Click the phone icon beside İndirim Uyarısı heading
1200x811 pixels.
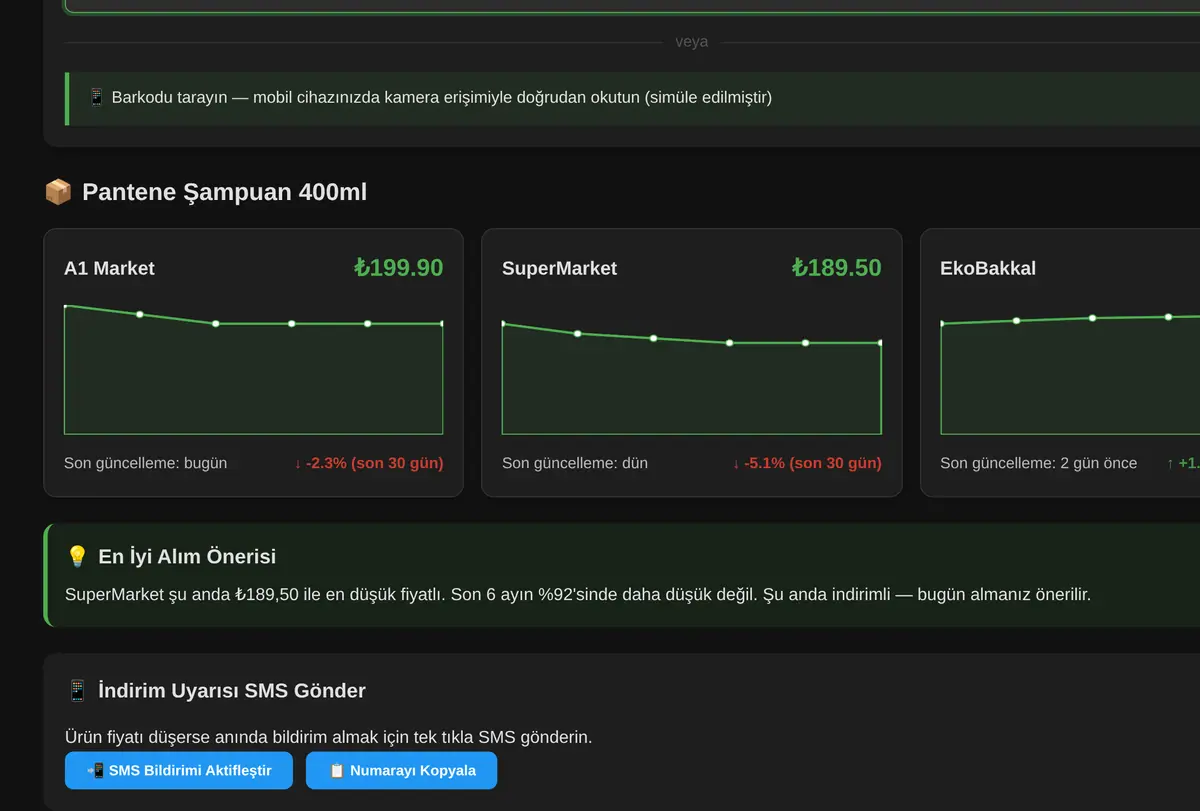click(x=77, y=691)
